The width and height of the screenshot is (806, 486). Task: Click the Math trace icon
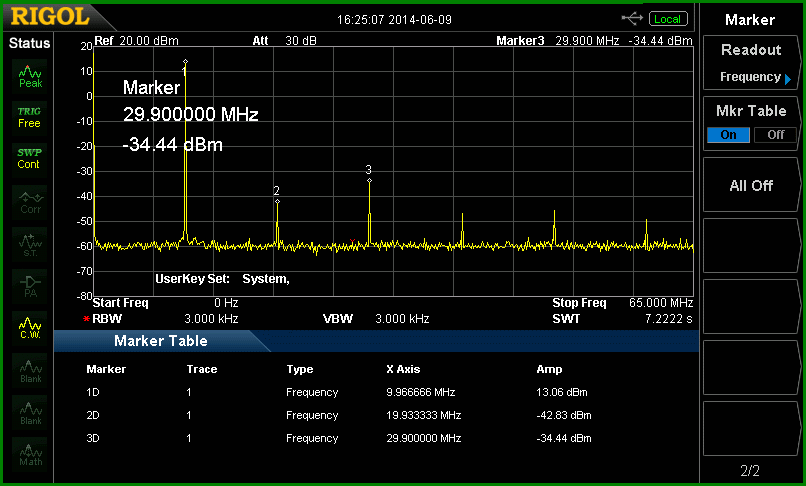coord(30,455)
